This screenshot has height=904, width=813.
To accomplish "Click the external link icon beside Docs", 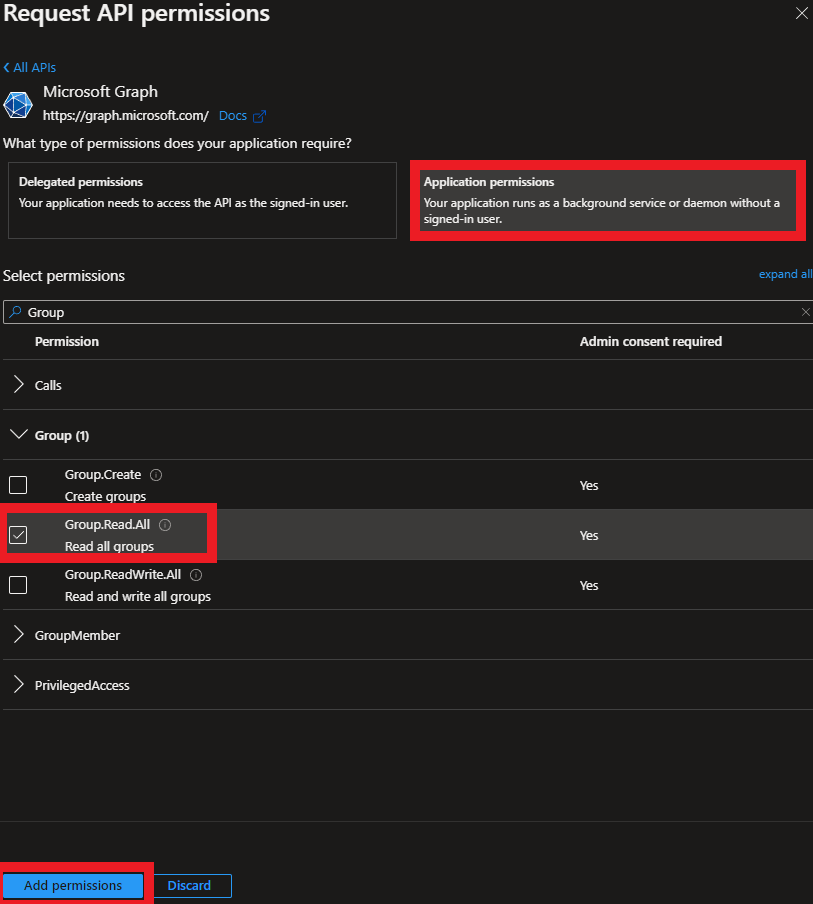I will pos(259,116).
